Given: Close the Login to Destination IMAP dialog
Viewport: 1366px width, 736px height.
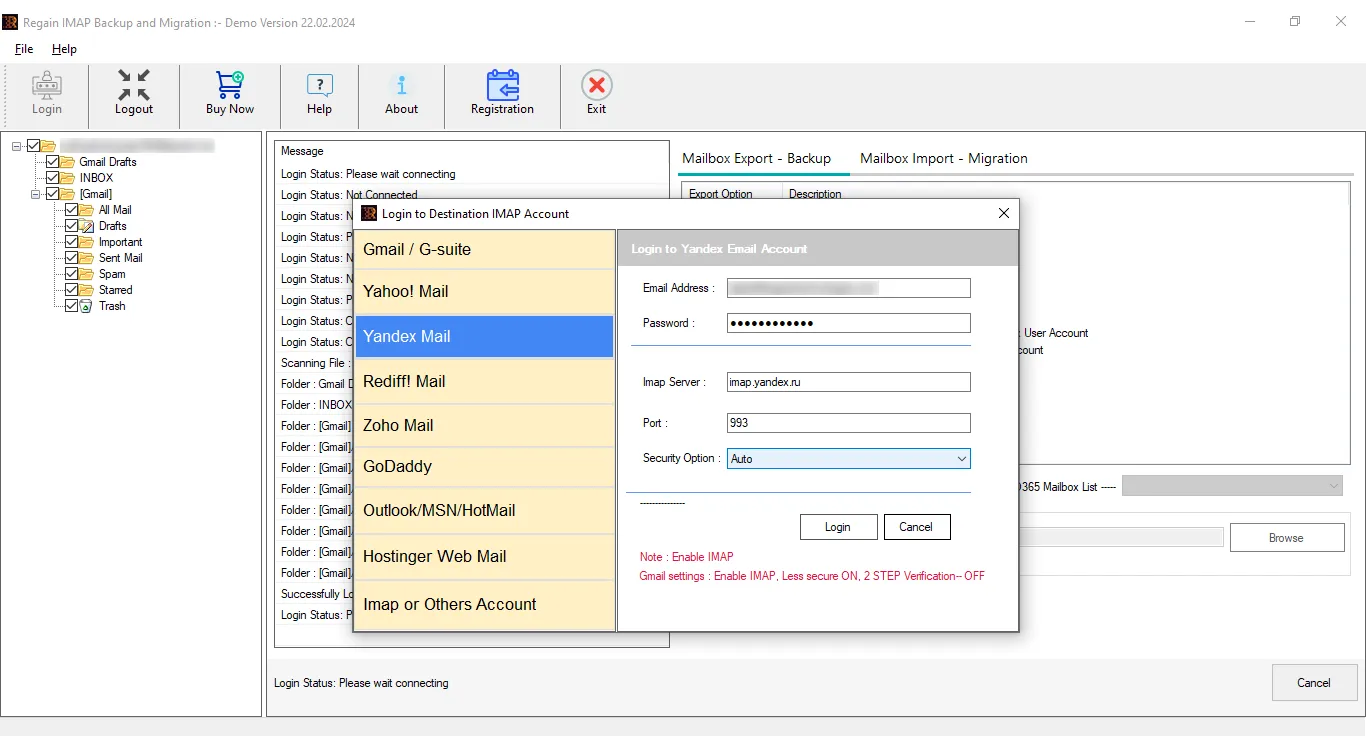Looking at the screenshot, I should (x=1004, y=213).
